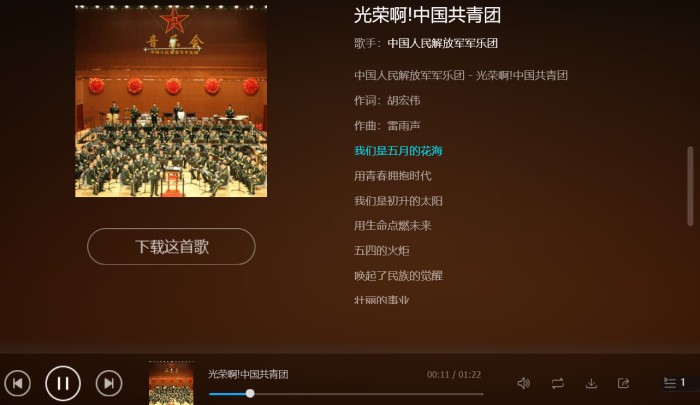Click the large song title heading
The height and width of the screenshot is (405, 700).
click(x=427, y=15)
